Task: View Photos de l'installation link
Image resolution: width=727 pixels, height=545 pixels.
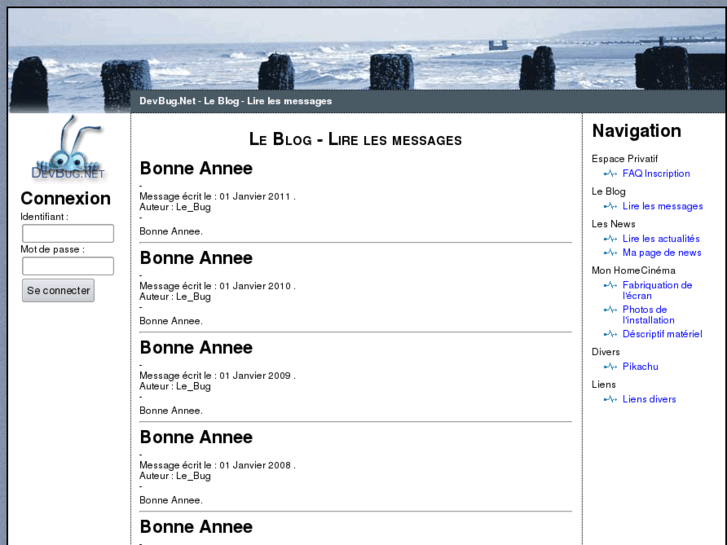Action: click(x=648, y=315)
